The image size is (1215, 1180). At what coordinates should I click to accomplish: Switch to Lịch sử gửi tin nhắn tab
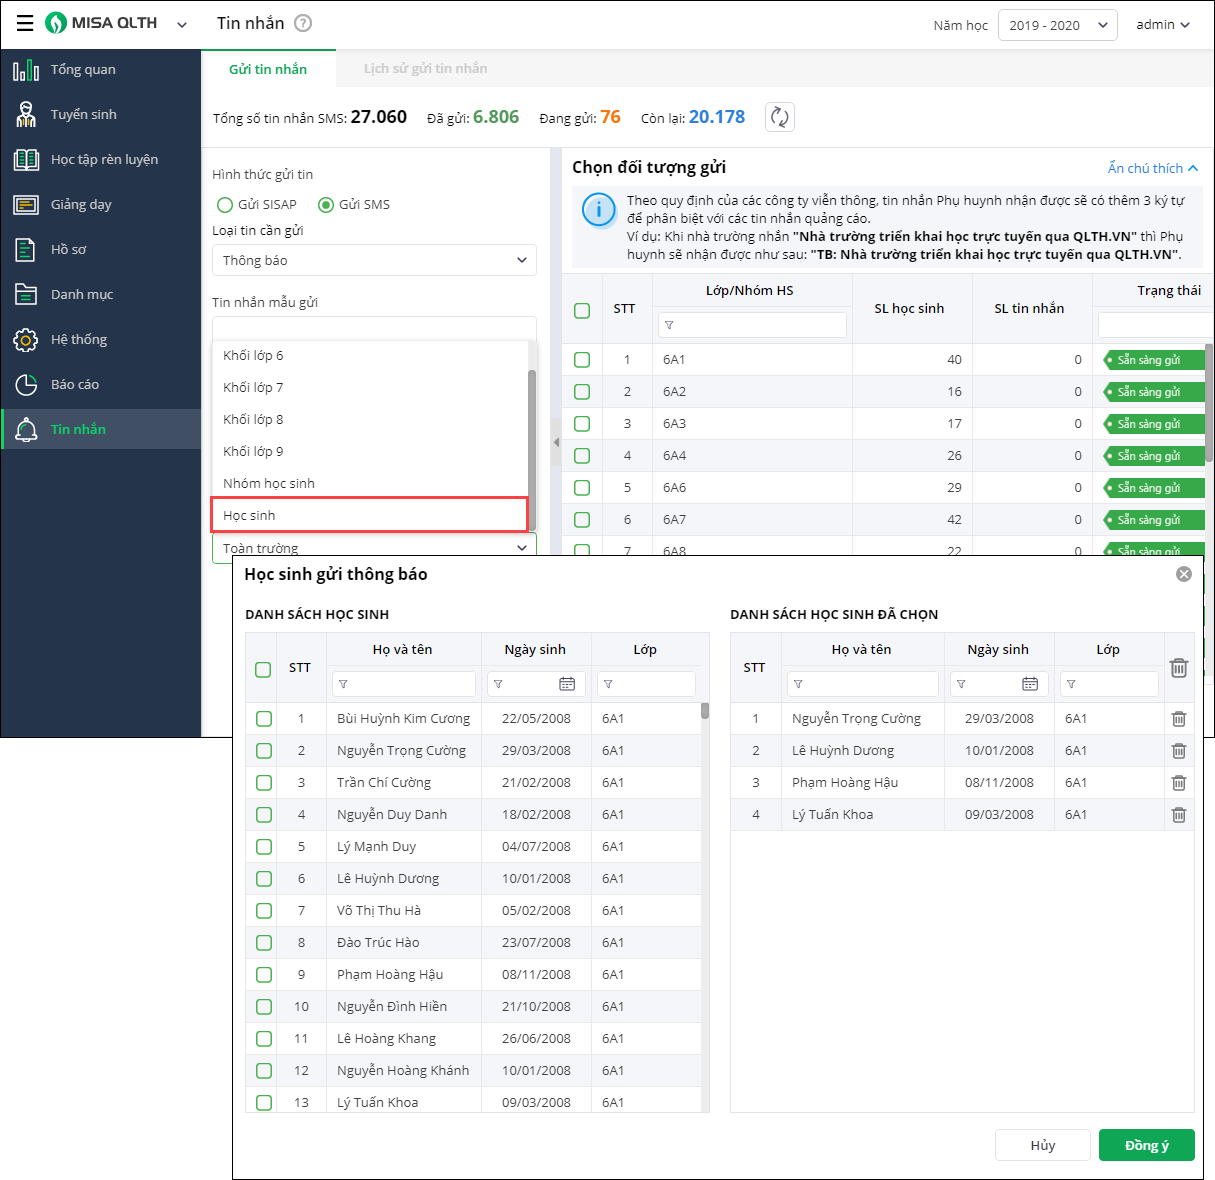[425, 69]
